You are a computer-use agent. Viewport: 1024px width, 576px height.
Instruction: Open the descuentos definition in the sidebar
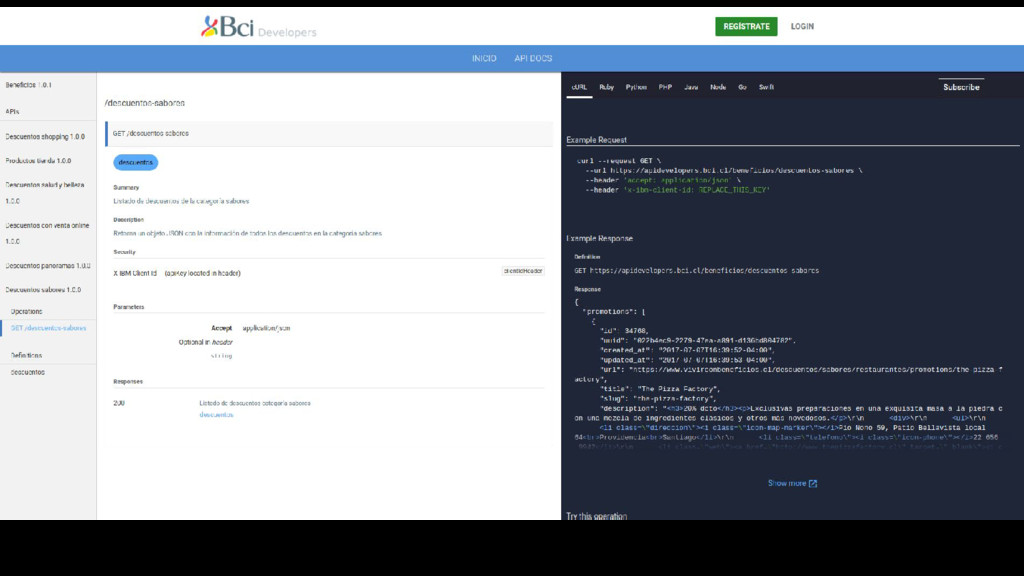coord(27,372)
